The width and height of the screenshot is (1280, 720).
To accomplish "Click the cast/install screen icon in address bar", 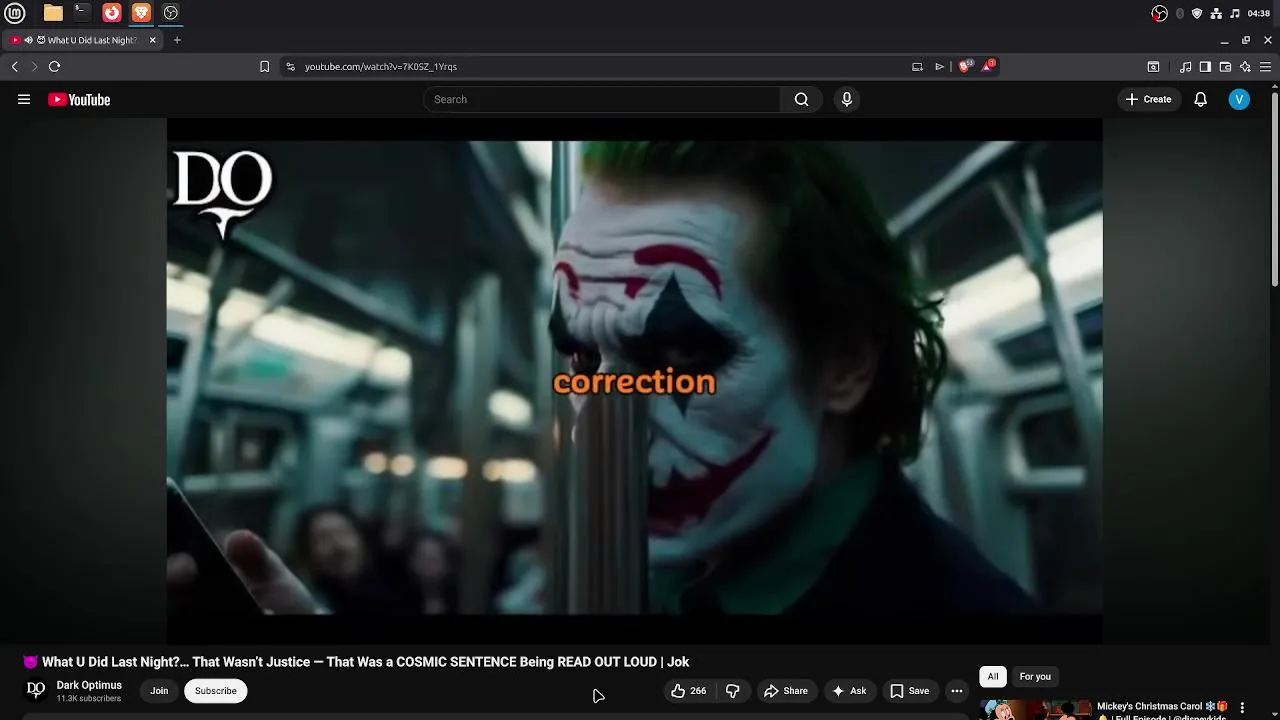I will point(917,66).
